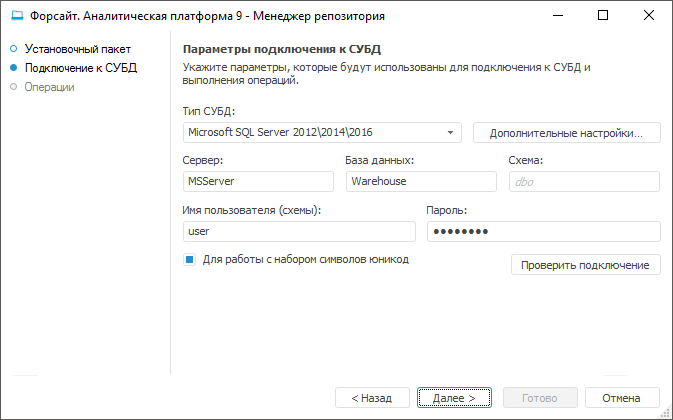Click the 'База данных' input field
The height and width of the screenshot is (420, 673).
click(421, 181)
